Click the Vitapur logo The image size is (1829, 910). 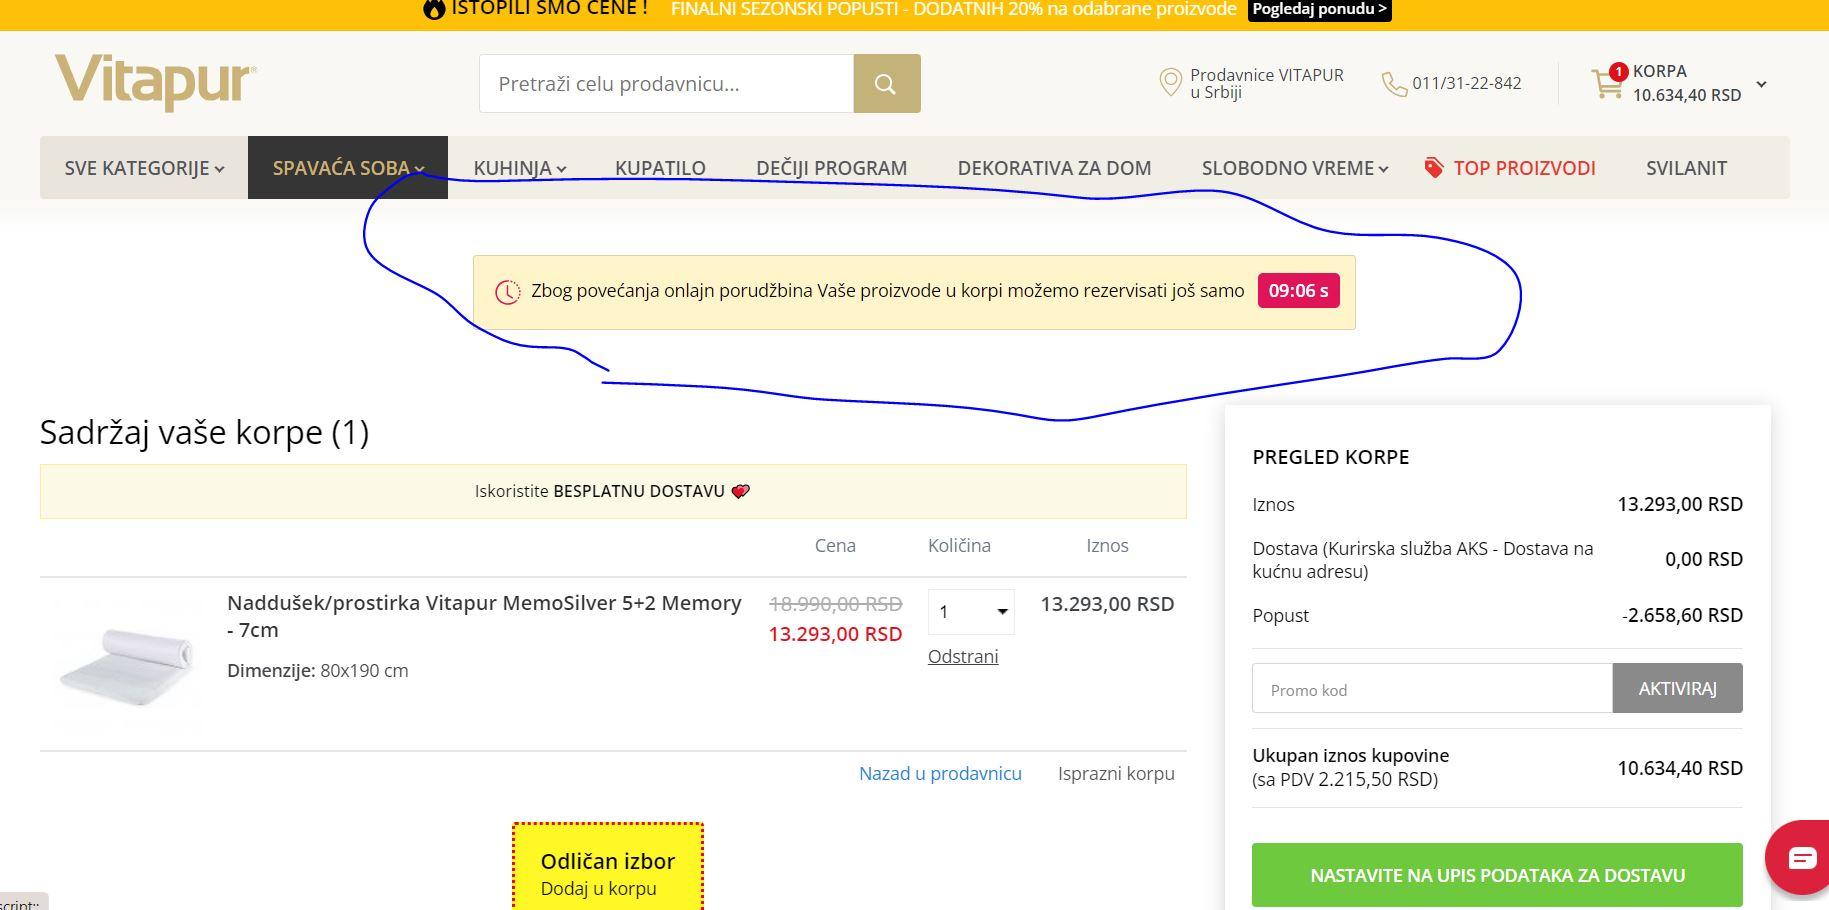[156, 82]
